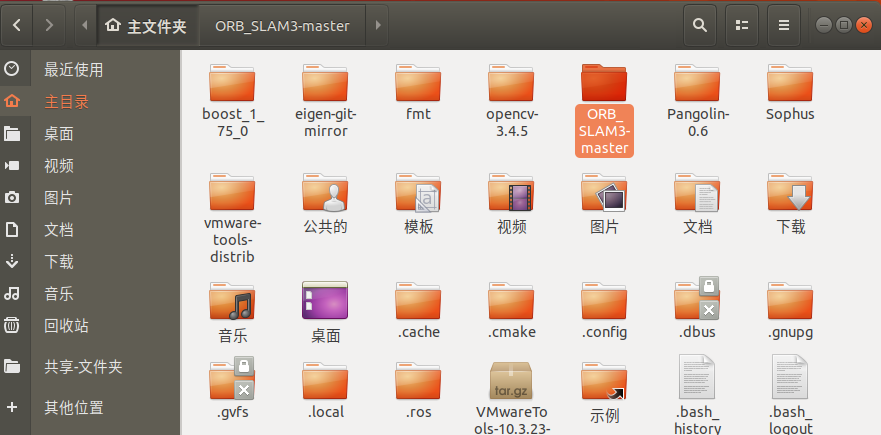Screen dimensions: 881x435
Task: Select the .cache folder icon
Action: (x=418, y=301)
